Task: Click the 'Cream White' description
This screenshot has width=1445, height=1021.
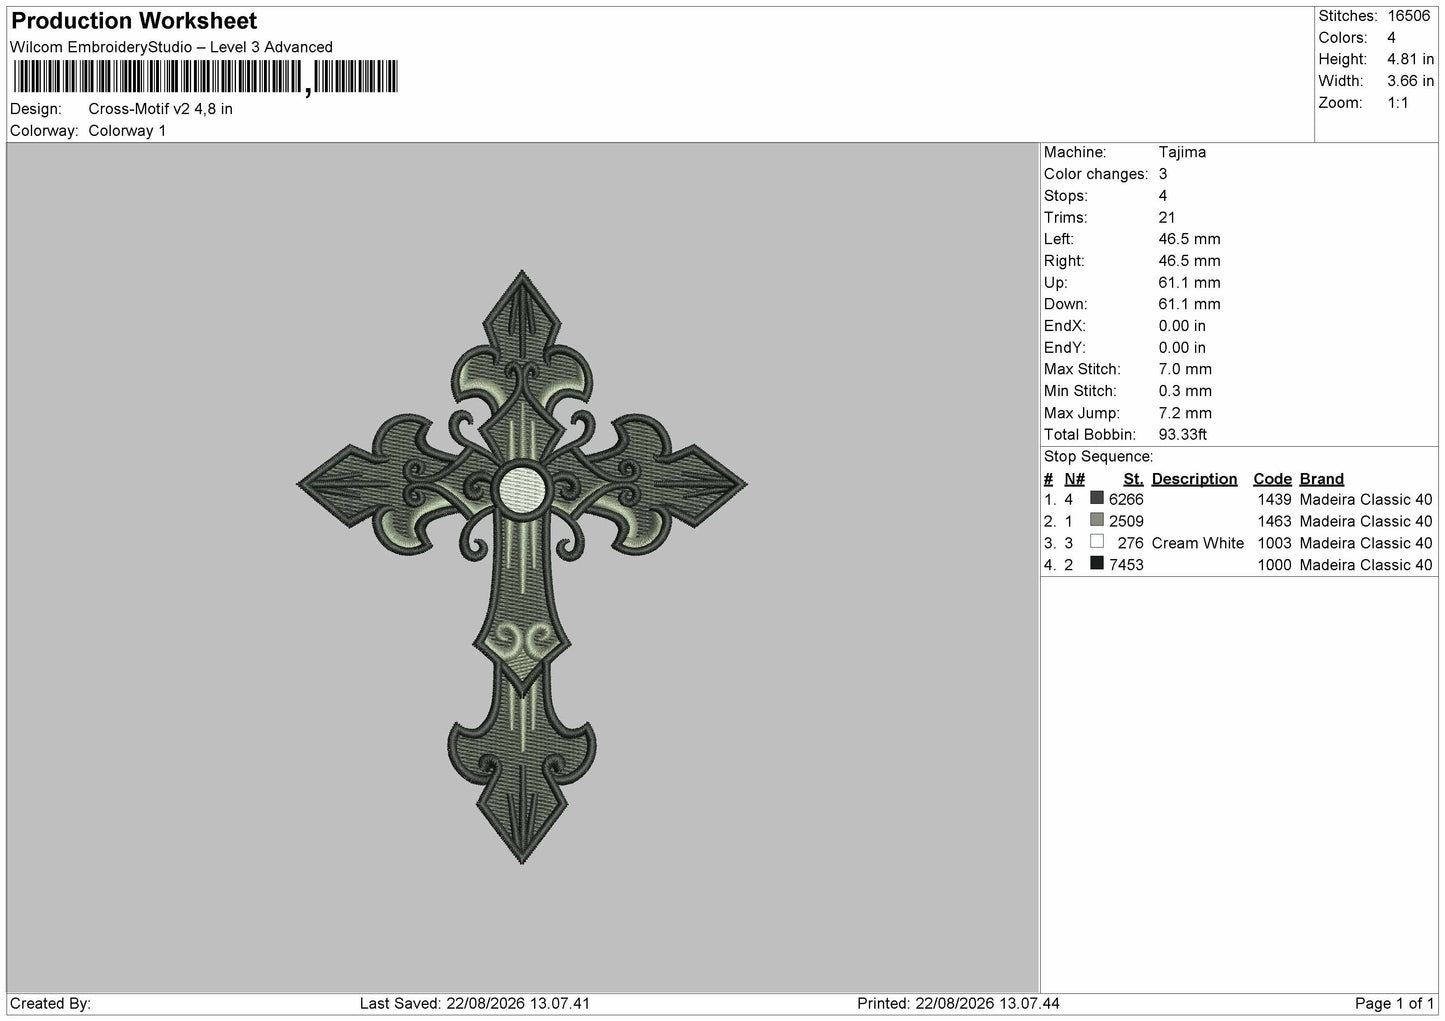Action: point(1197,543)
